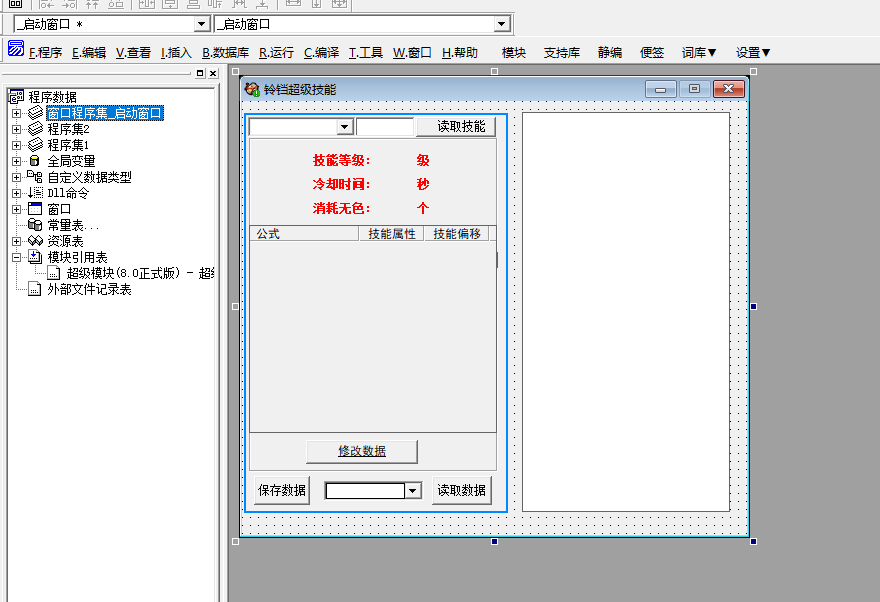Click the 自定义数据类型 tree icon
Screen dimensions: 880x602
pyautogui.click(x=35, y=177)
